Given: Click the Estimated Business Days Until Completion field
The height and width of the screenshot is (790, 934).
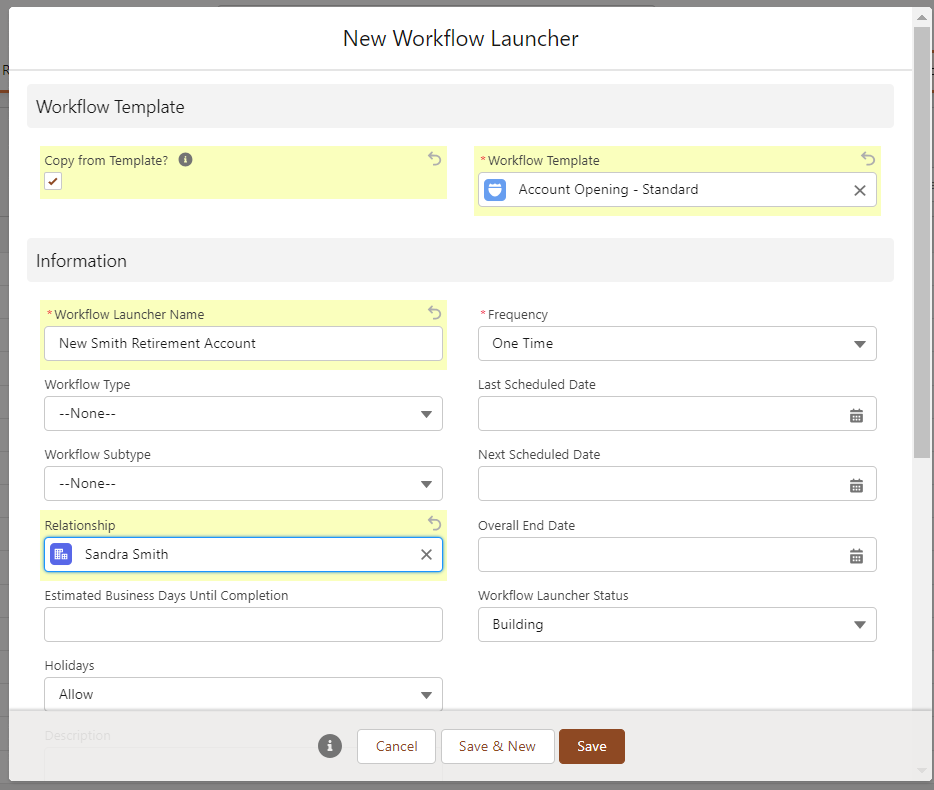Looking at the screenshot, I should click(x=243, y=624).
